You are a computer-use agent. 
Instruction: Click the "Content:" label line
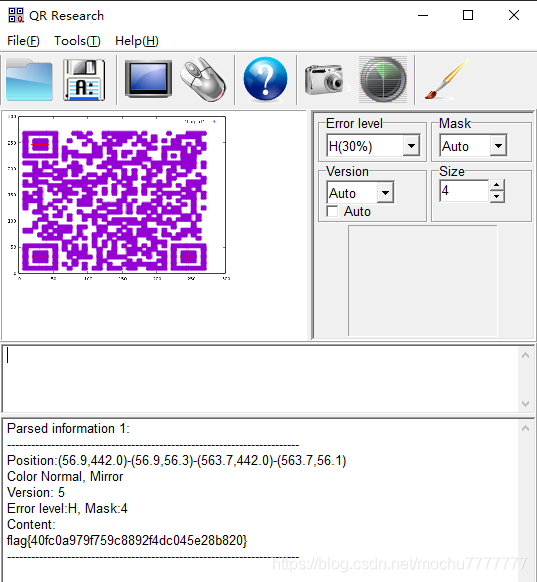point(31,524)
